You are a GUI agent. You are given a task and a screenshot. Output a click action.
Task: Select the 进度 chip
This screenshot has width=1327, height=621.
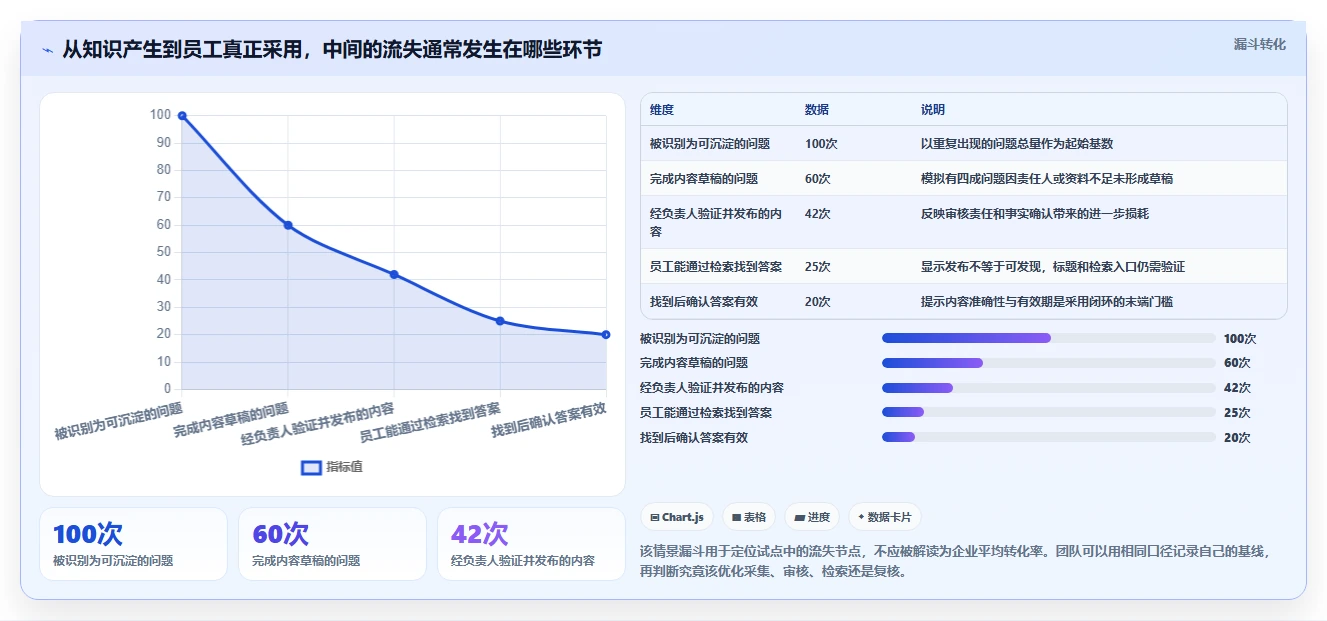coord(812,517)
